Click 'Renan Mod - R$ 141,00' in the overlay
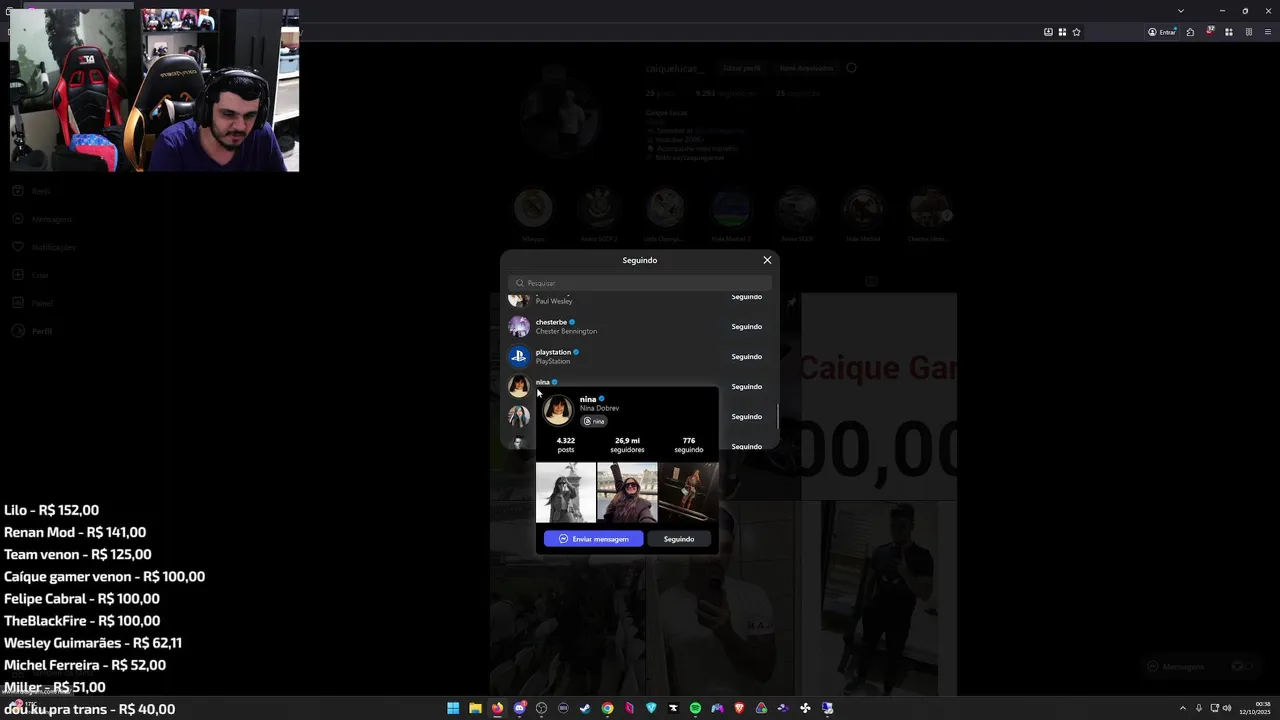 click(x=75, y=532)
